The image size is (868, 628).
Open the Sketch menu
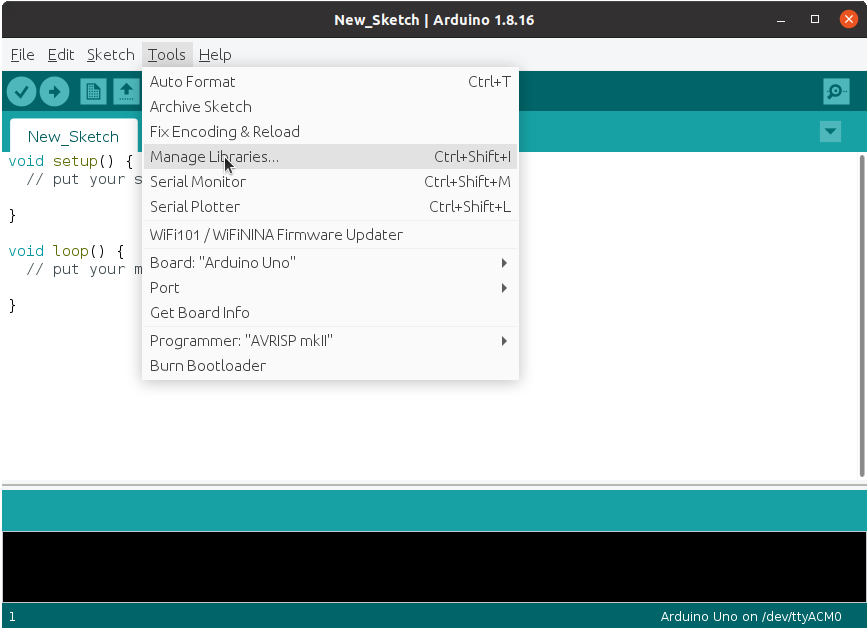(111, 55)
